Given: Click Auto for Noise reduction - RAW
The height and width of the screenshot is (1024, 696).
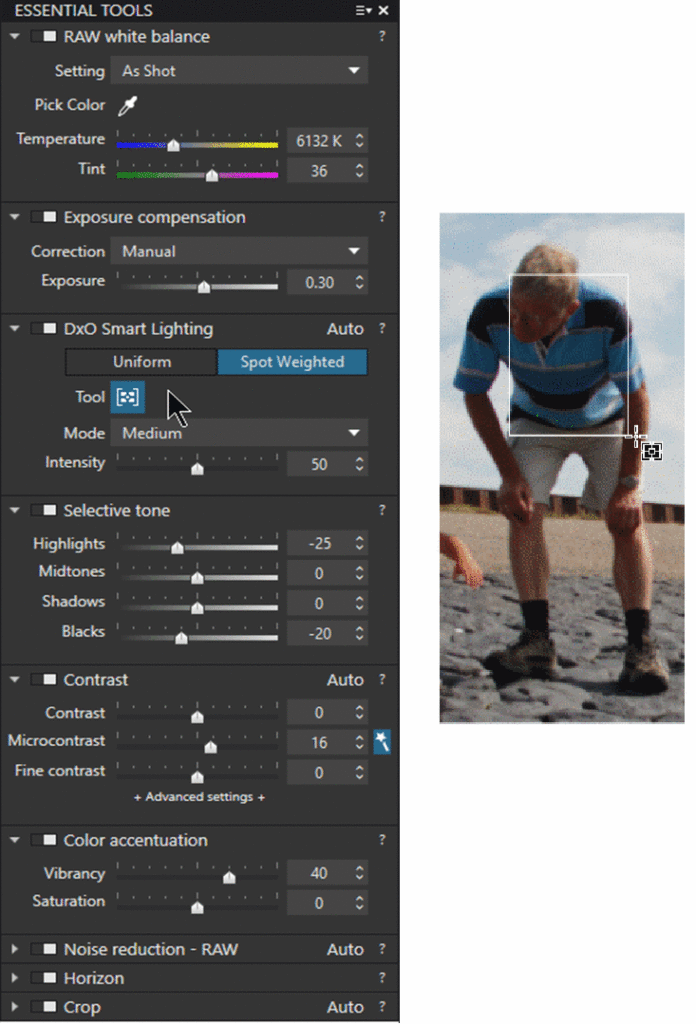Looking at the screenshot, I should tap(345, 949).
